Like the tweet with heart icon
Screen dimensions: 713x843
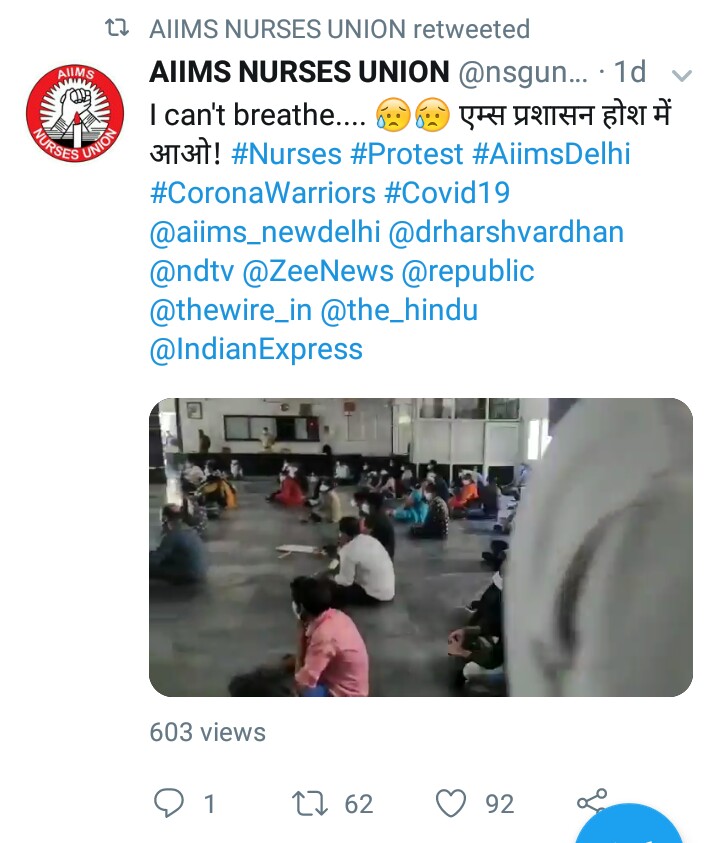450,803
